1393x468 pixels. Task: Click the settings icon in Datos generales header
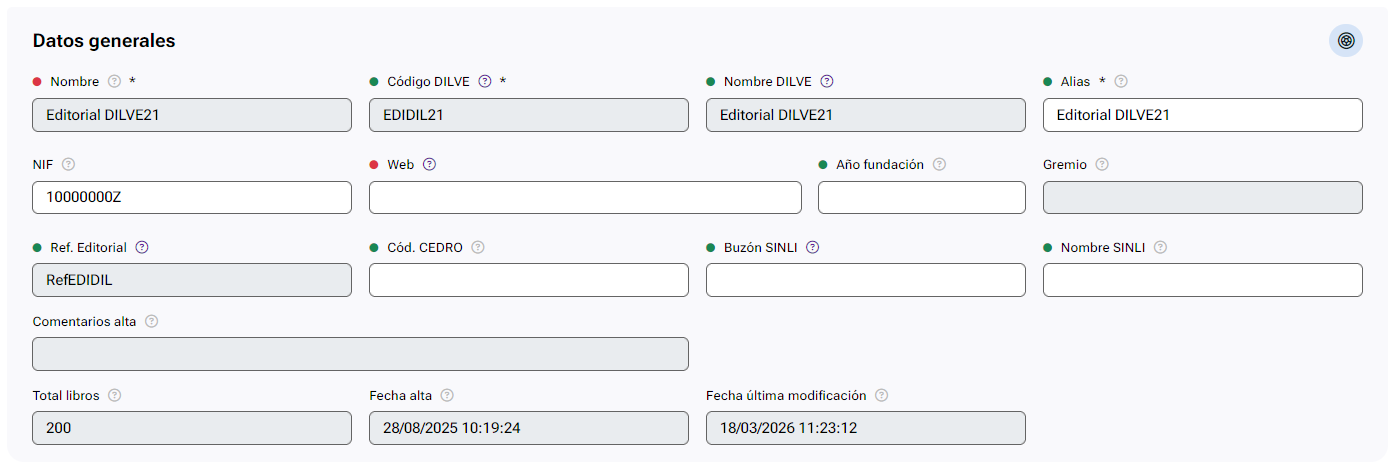pyautogui.click(x=1346, y=41)
